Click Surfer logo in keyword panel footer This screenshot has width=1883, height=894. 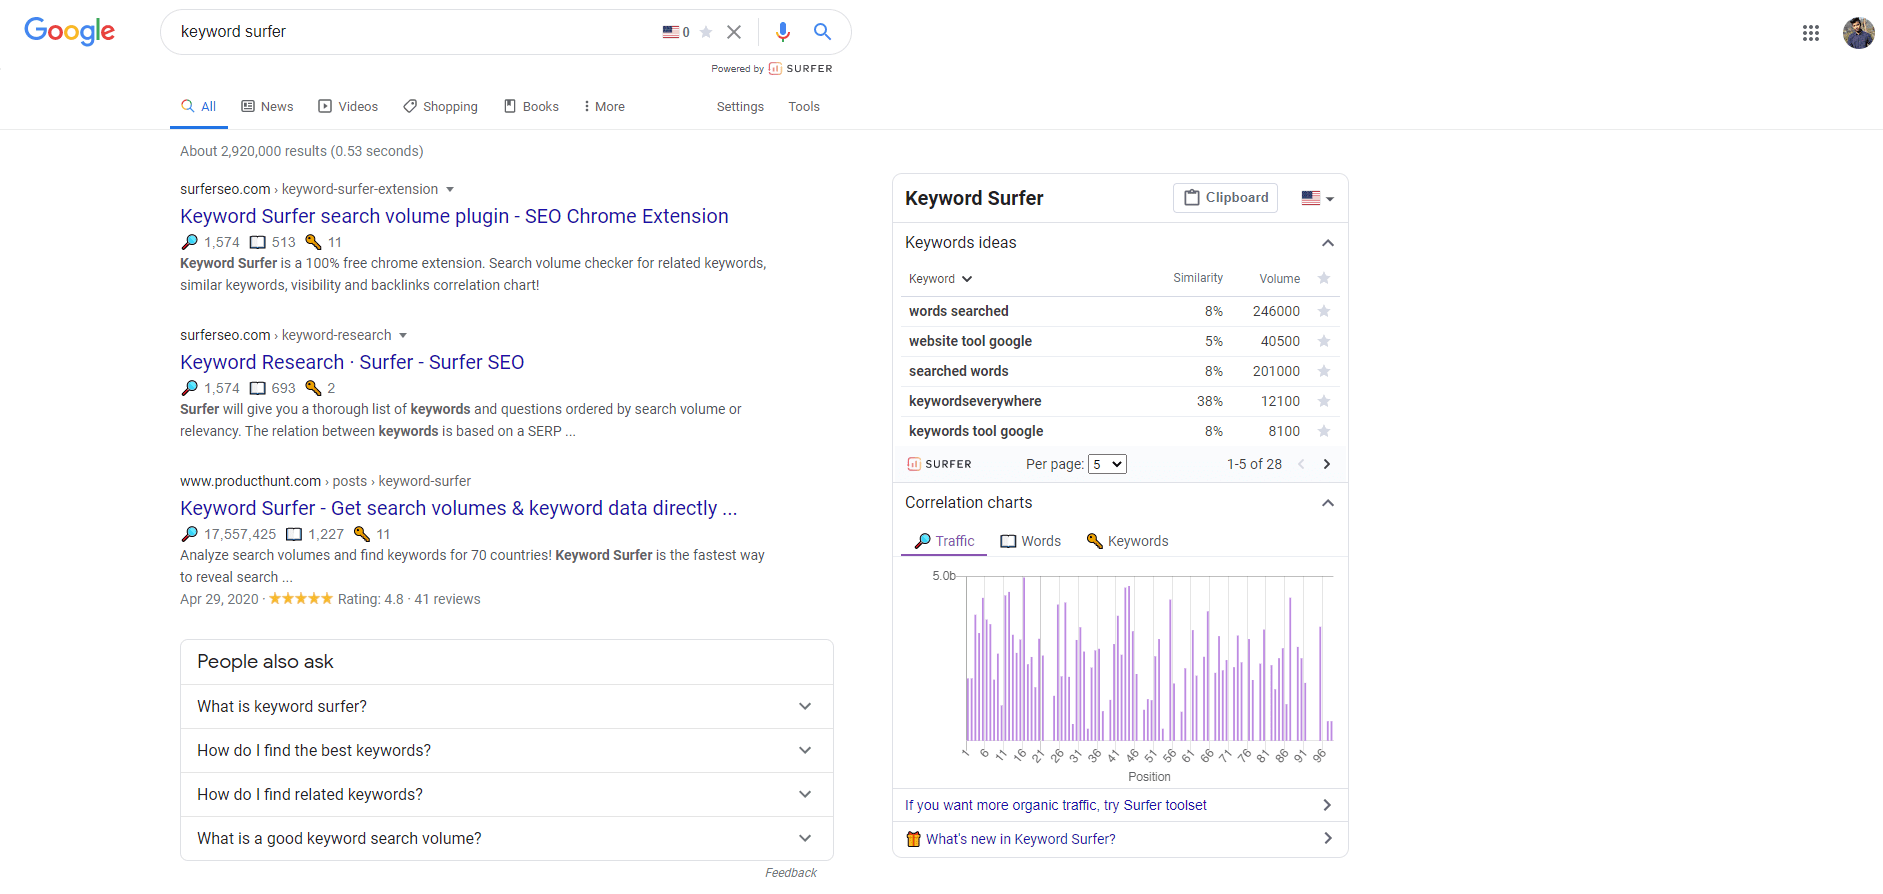tap(939, 464)
